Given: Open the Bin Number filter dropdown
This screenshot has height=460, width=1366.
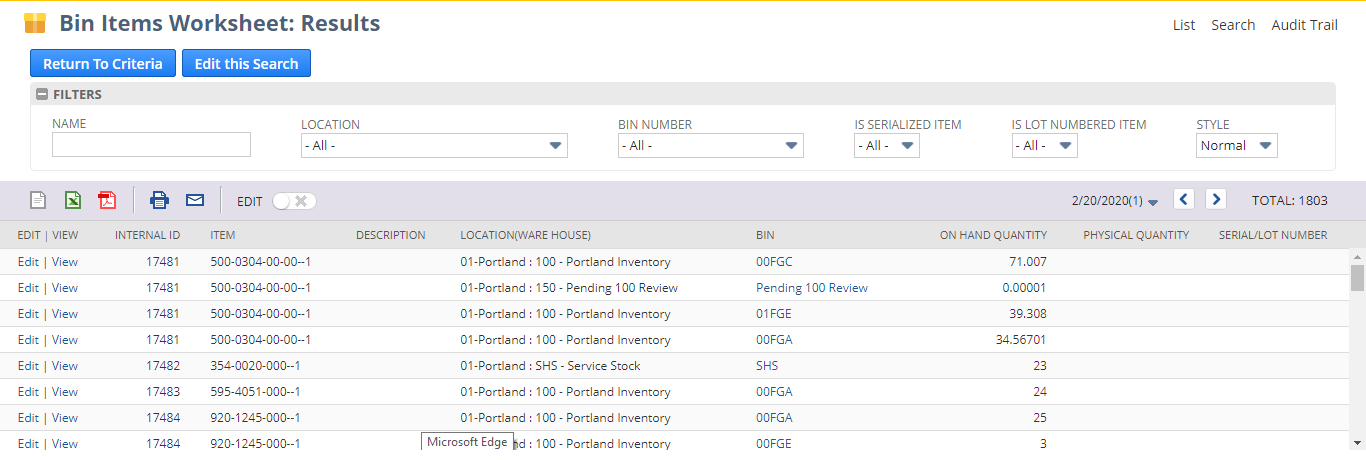Looking at the screenshot, I should [710, 146].
